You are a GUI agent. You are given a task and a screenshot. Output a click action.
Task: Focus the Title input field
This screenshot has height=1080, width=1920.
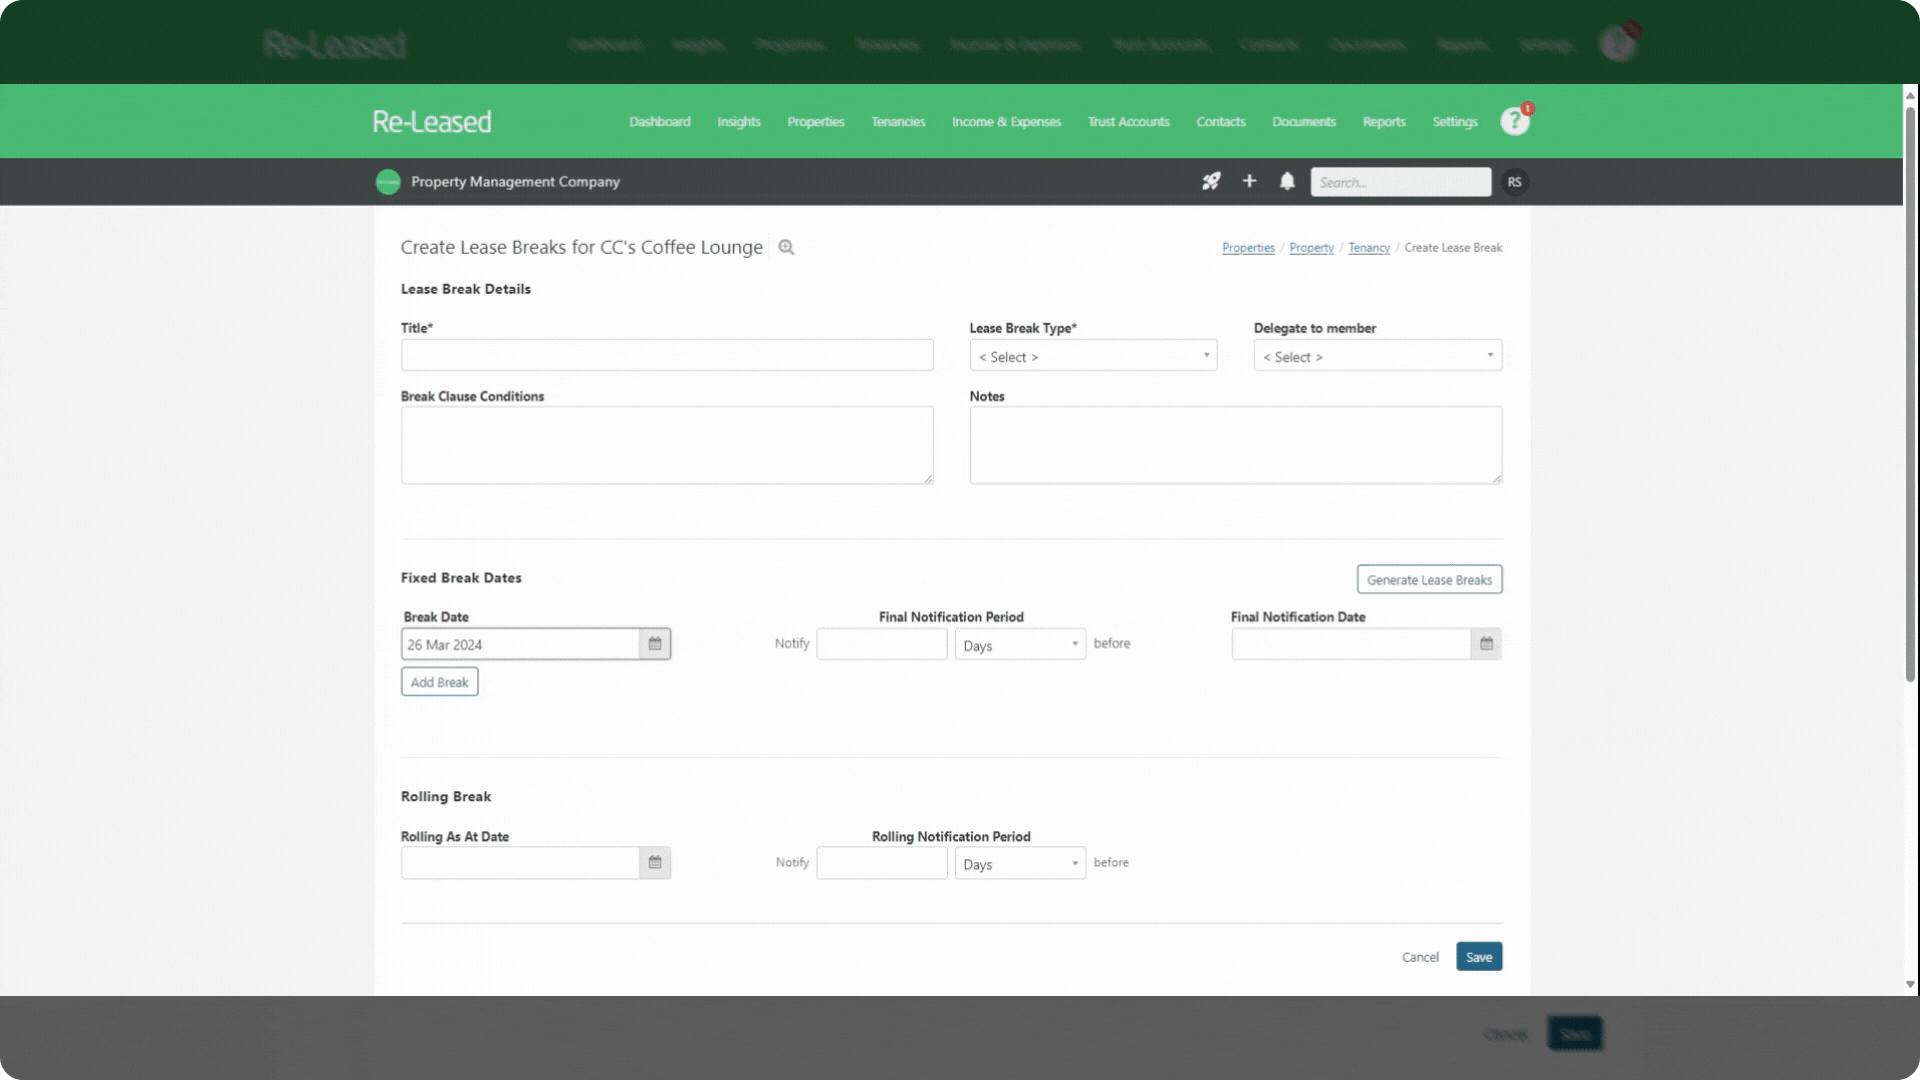click(667, 355)
